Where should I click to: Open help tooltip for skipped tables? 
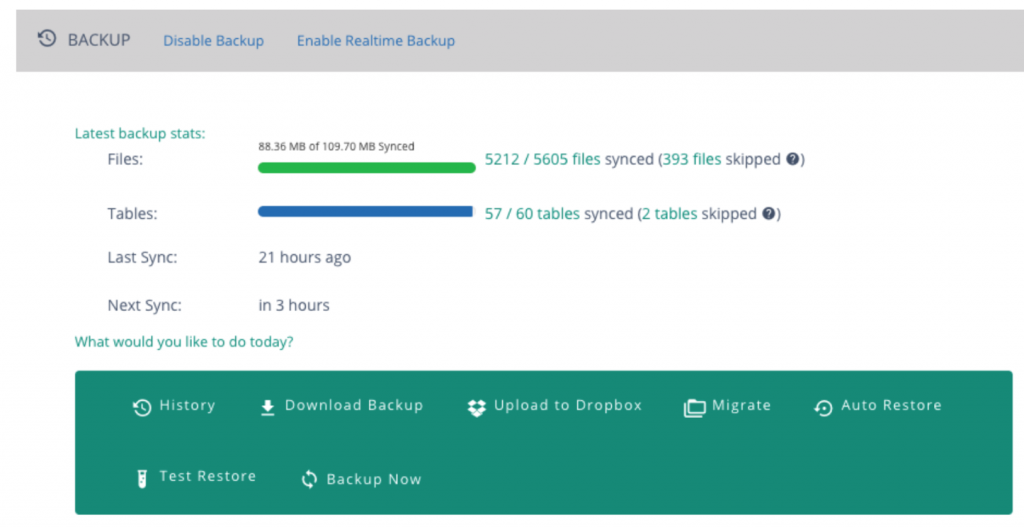[769, 213]
